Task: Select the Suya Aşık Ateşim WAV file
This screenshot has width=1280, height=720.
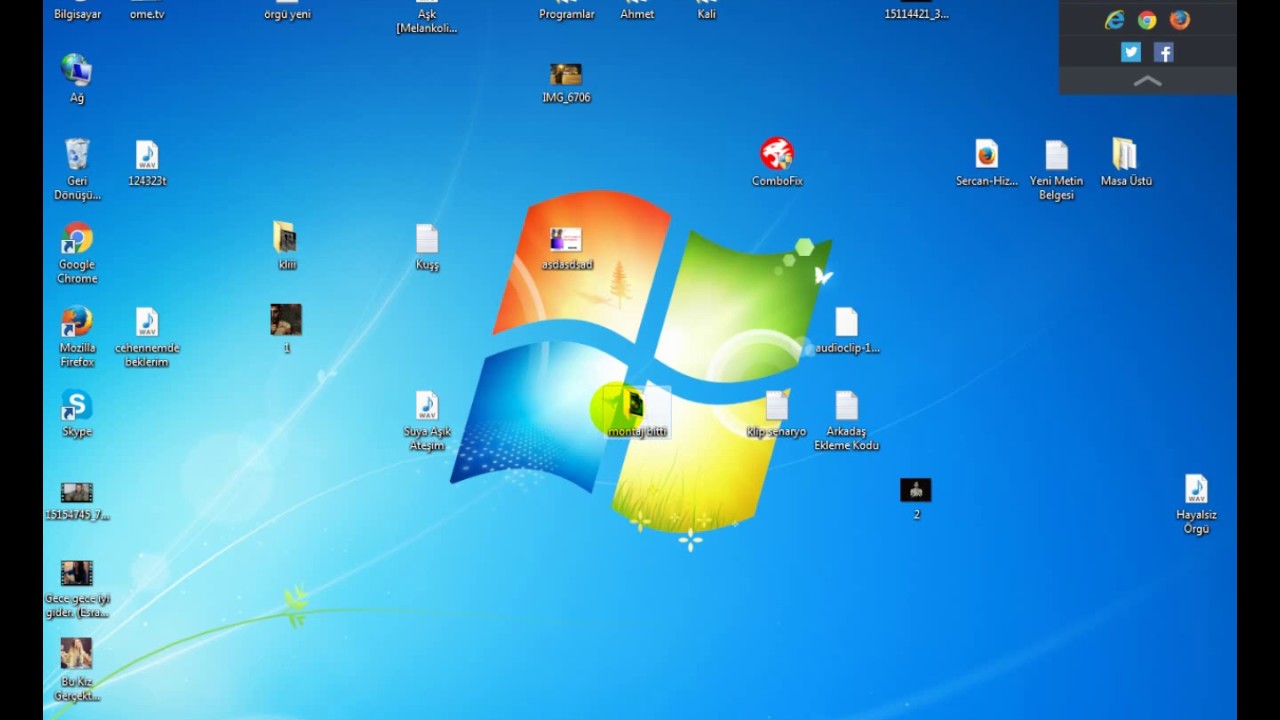Action: pyautogui.click(x=427, y=406)
